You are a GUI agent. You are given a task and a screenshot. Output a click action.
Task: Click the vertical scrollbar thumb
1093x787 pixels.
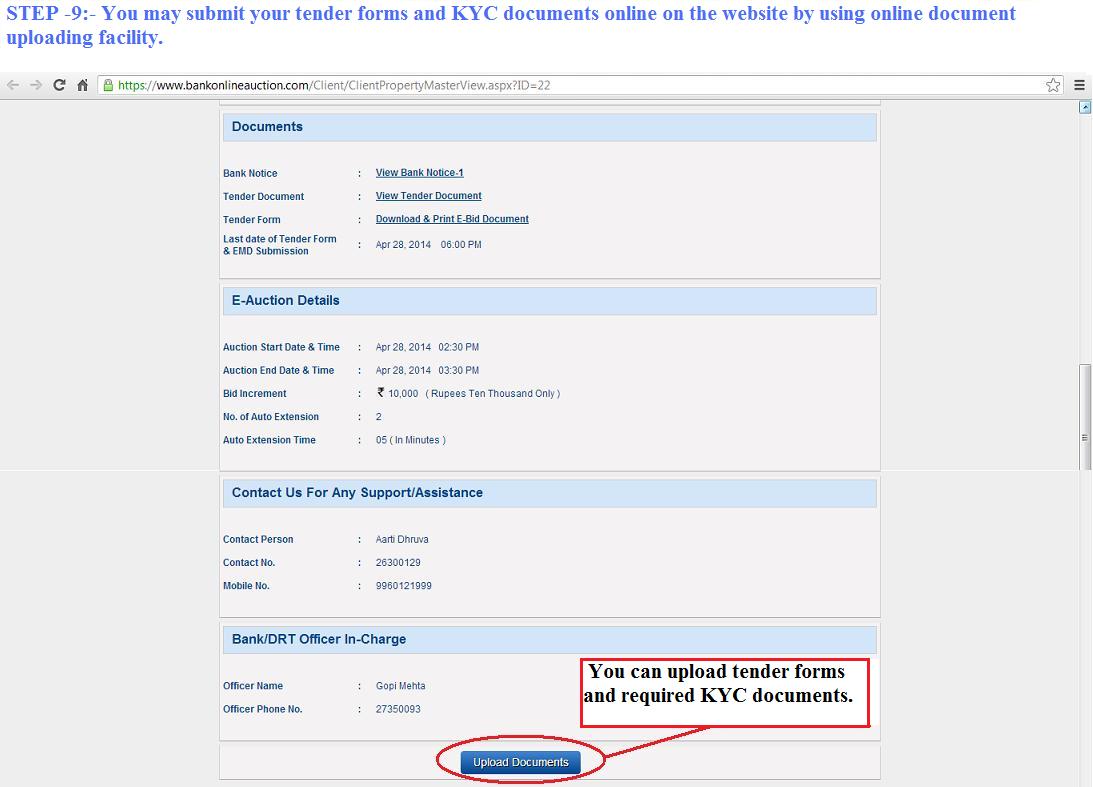point(1085,417)
